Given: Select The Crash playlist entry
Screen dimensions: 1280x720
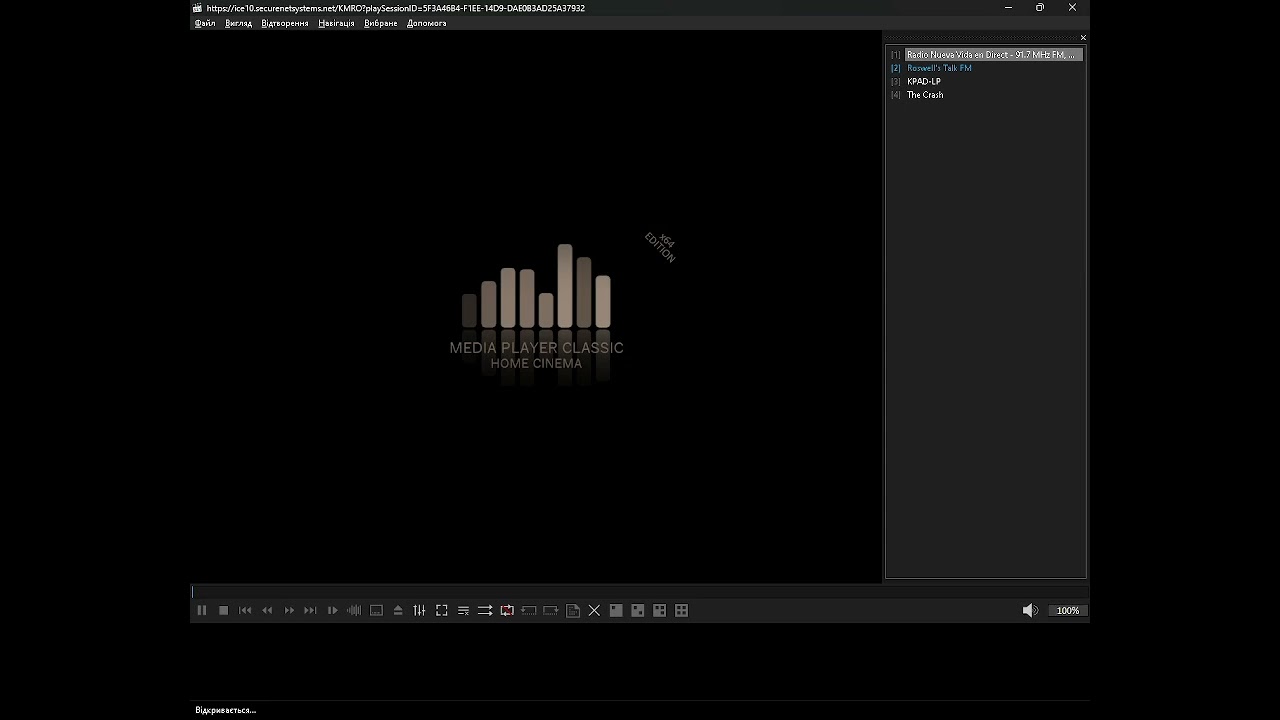Looking at the screenshot, I should [x=925, y=95].
